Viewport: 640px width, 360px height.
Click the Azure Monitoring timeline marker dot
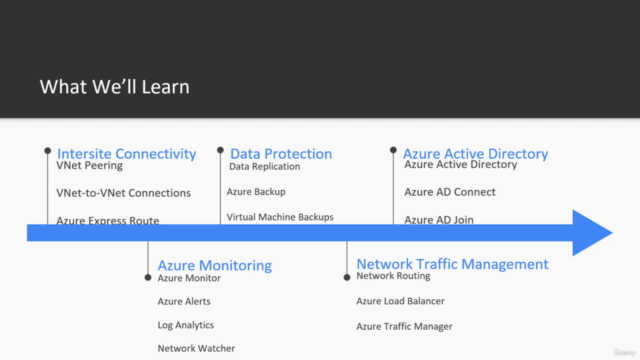point(148,278)
